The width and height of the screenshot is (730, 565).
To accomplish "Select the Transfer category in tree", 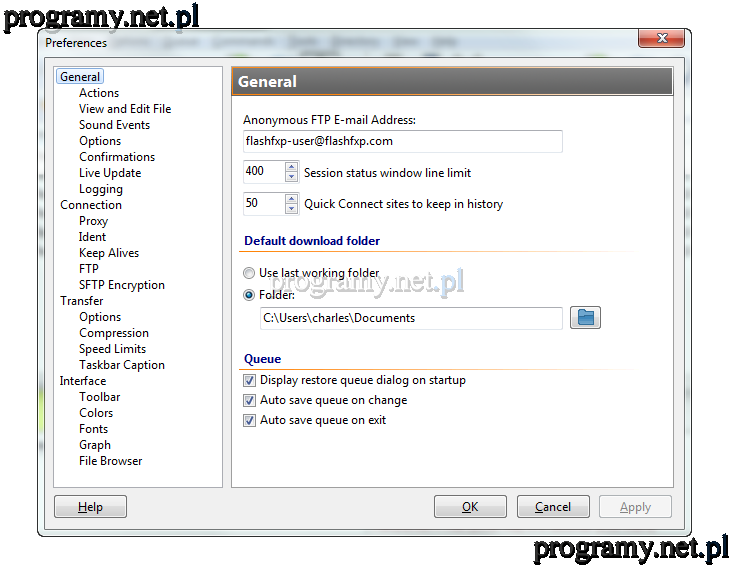I will point(81,301).
